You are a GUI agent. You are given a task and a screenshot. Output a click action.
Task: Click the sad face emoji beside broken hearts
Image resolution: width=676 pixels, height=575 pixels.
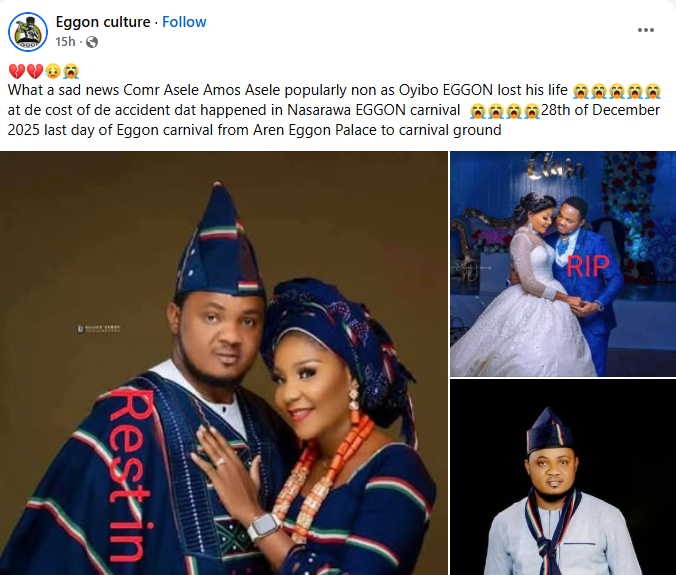pyautogui.click(x=53, y=71)
